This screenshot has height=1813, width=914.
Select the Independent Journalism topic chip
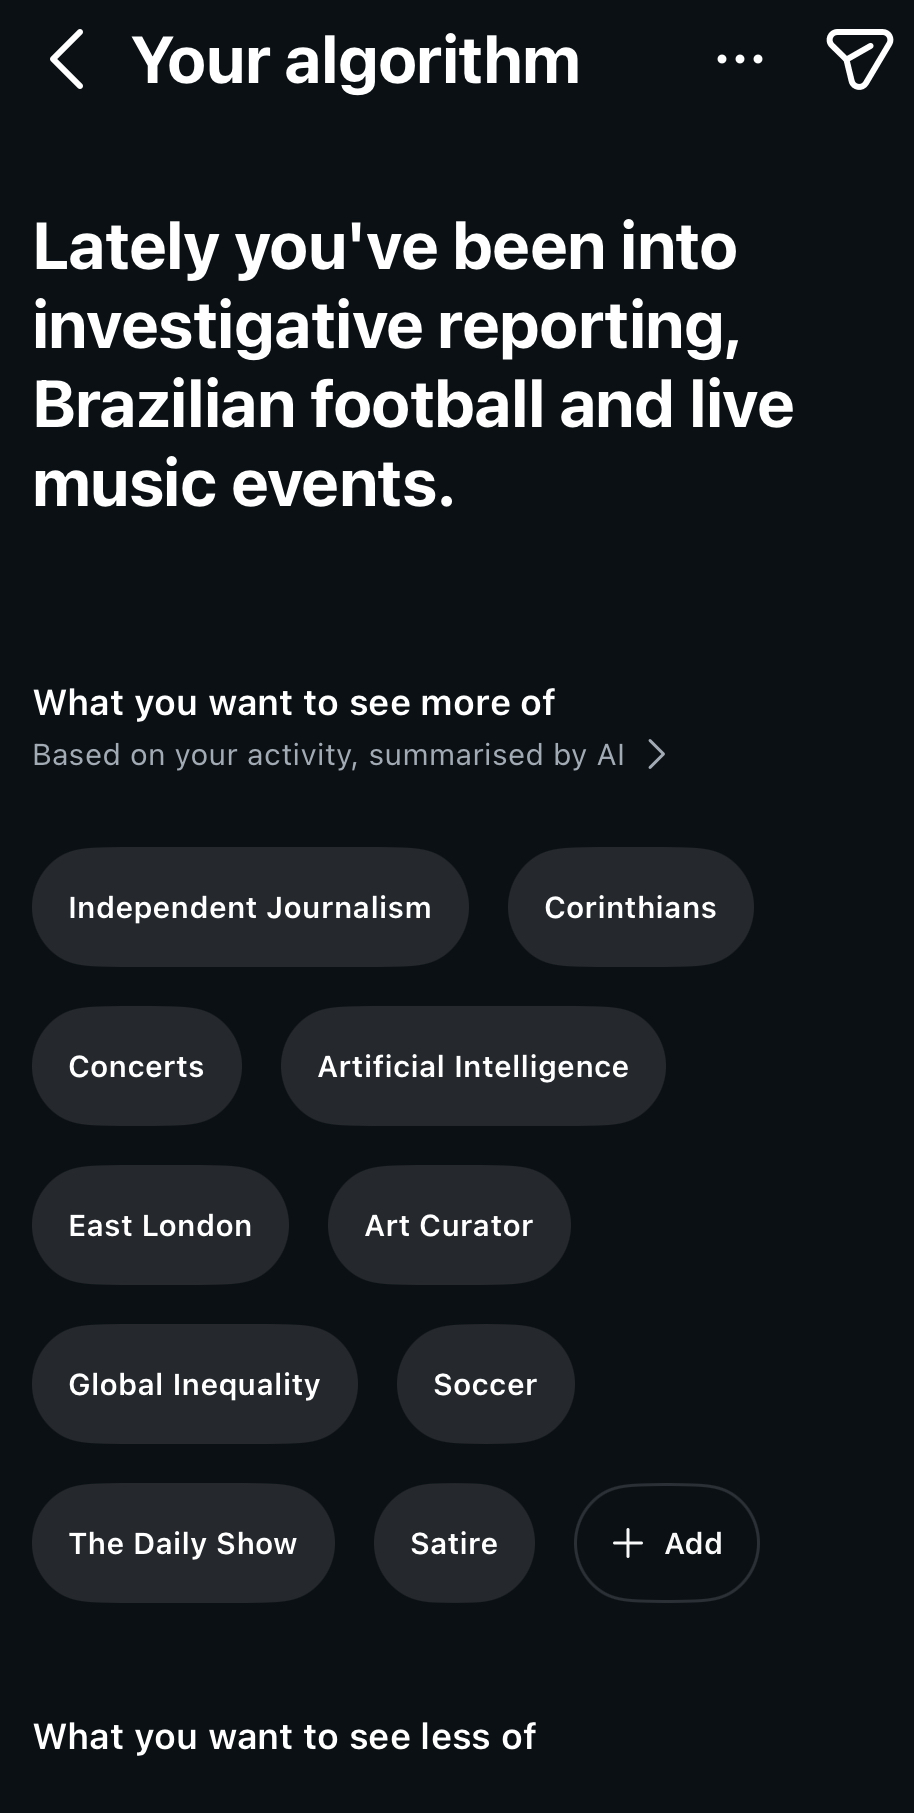[x=250, y=907]
